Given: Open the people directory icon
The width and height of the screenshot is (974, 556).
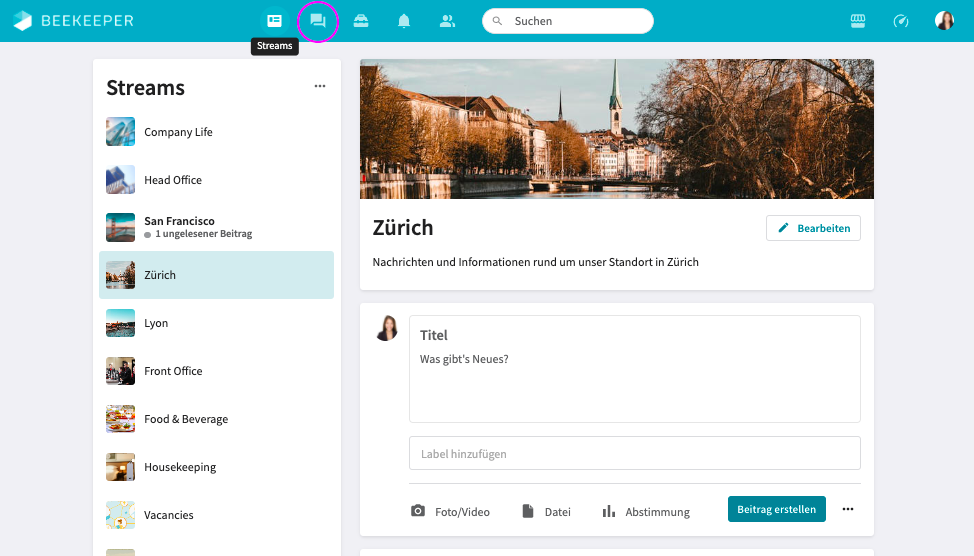Looking at the screenshot, I should tap(447, 21).
